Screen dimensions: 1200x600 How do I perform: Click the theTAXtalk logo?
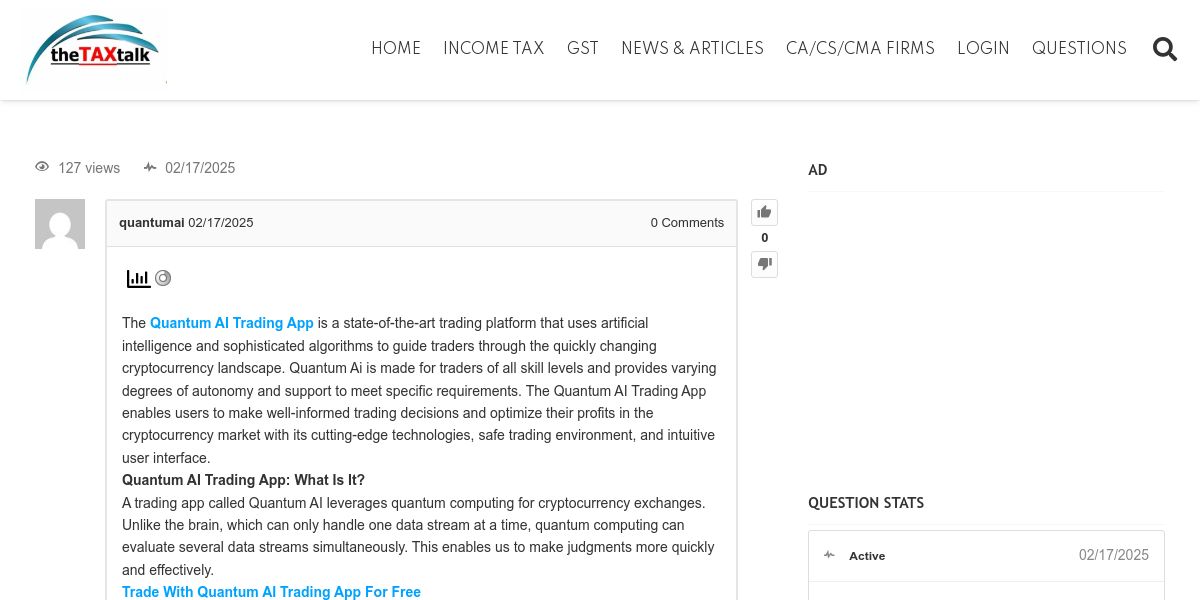point(93,49)
